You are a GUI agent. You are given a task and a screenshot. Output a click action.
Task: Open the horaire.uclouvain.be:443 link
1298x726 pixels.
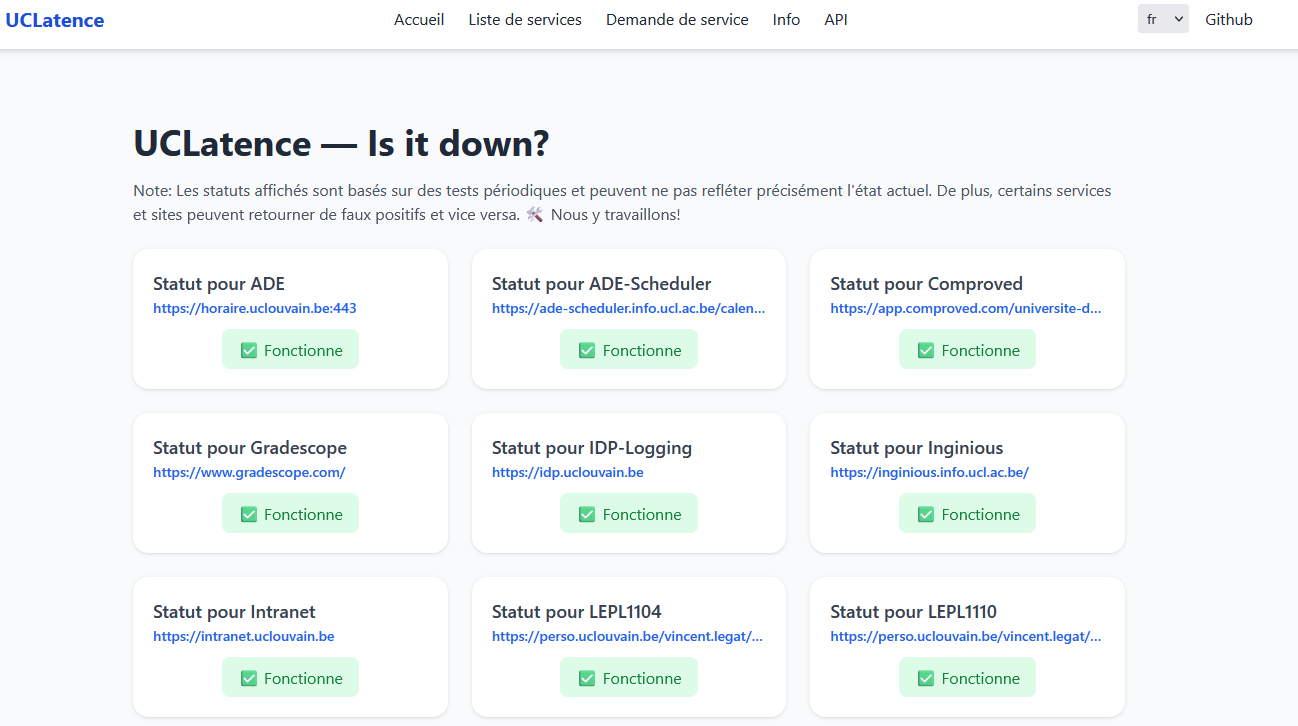[x=255, y=308]
